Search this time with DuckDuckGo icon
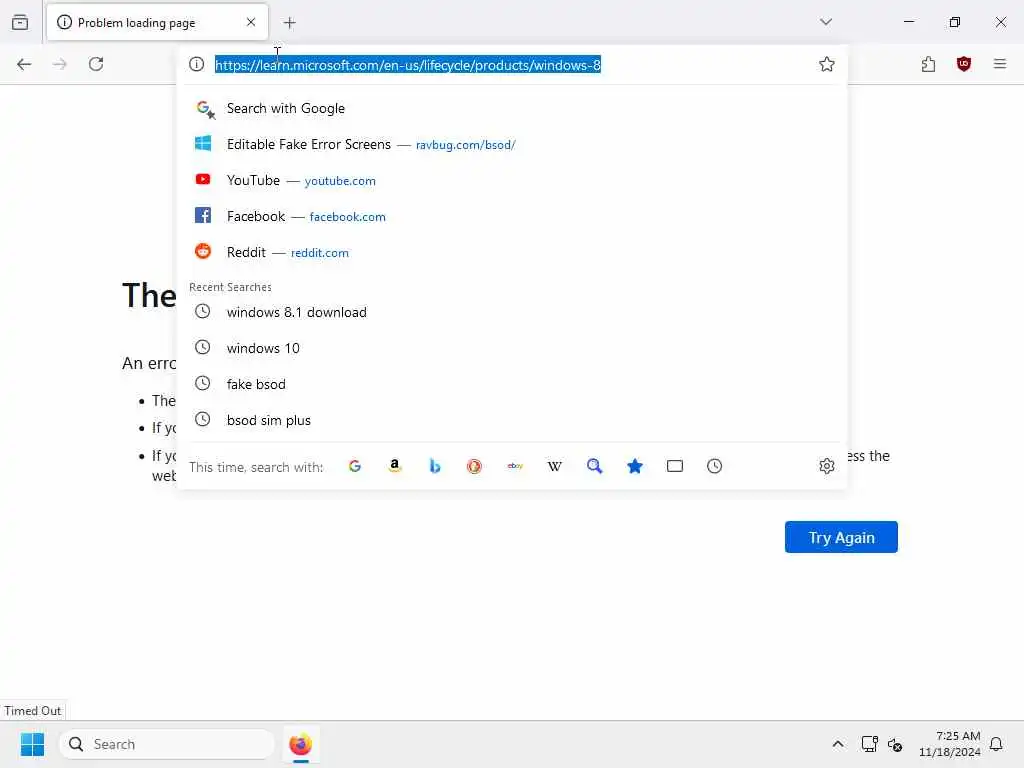1024x768 pixels. coord(474,466)
